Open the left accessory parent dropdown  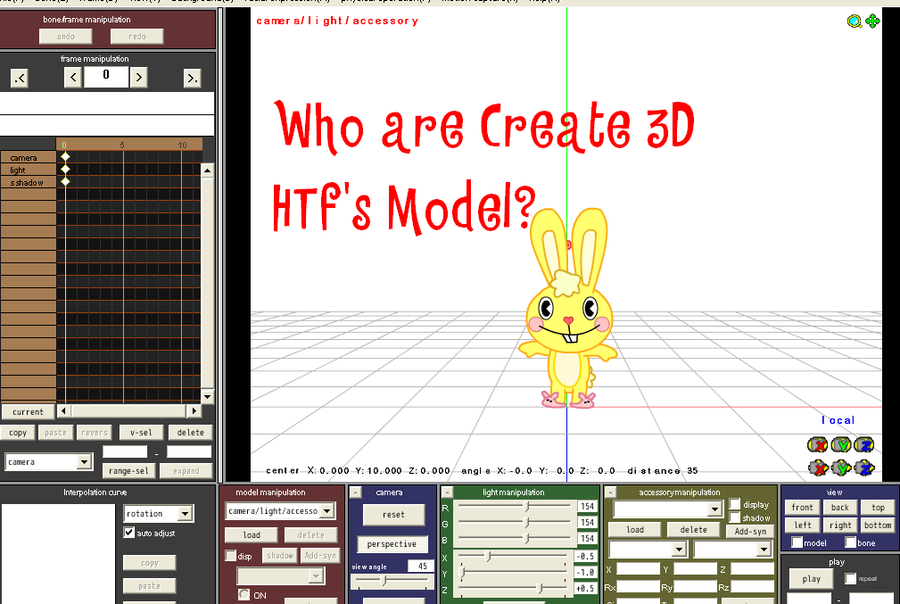pos(679,549)
